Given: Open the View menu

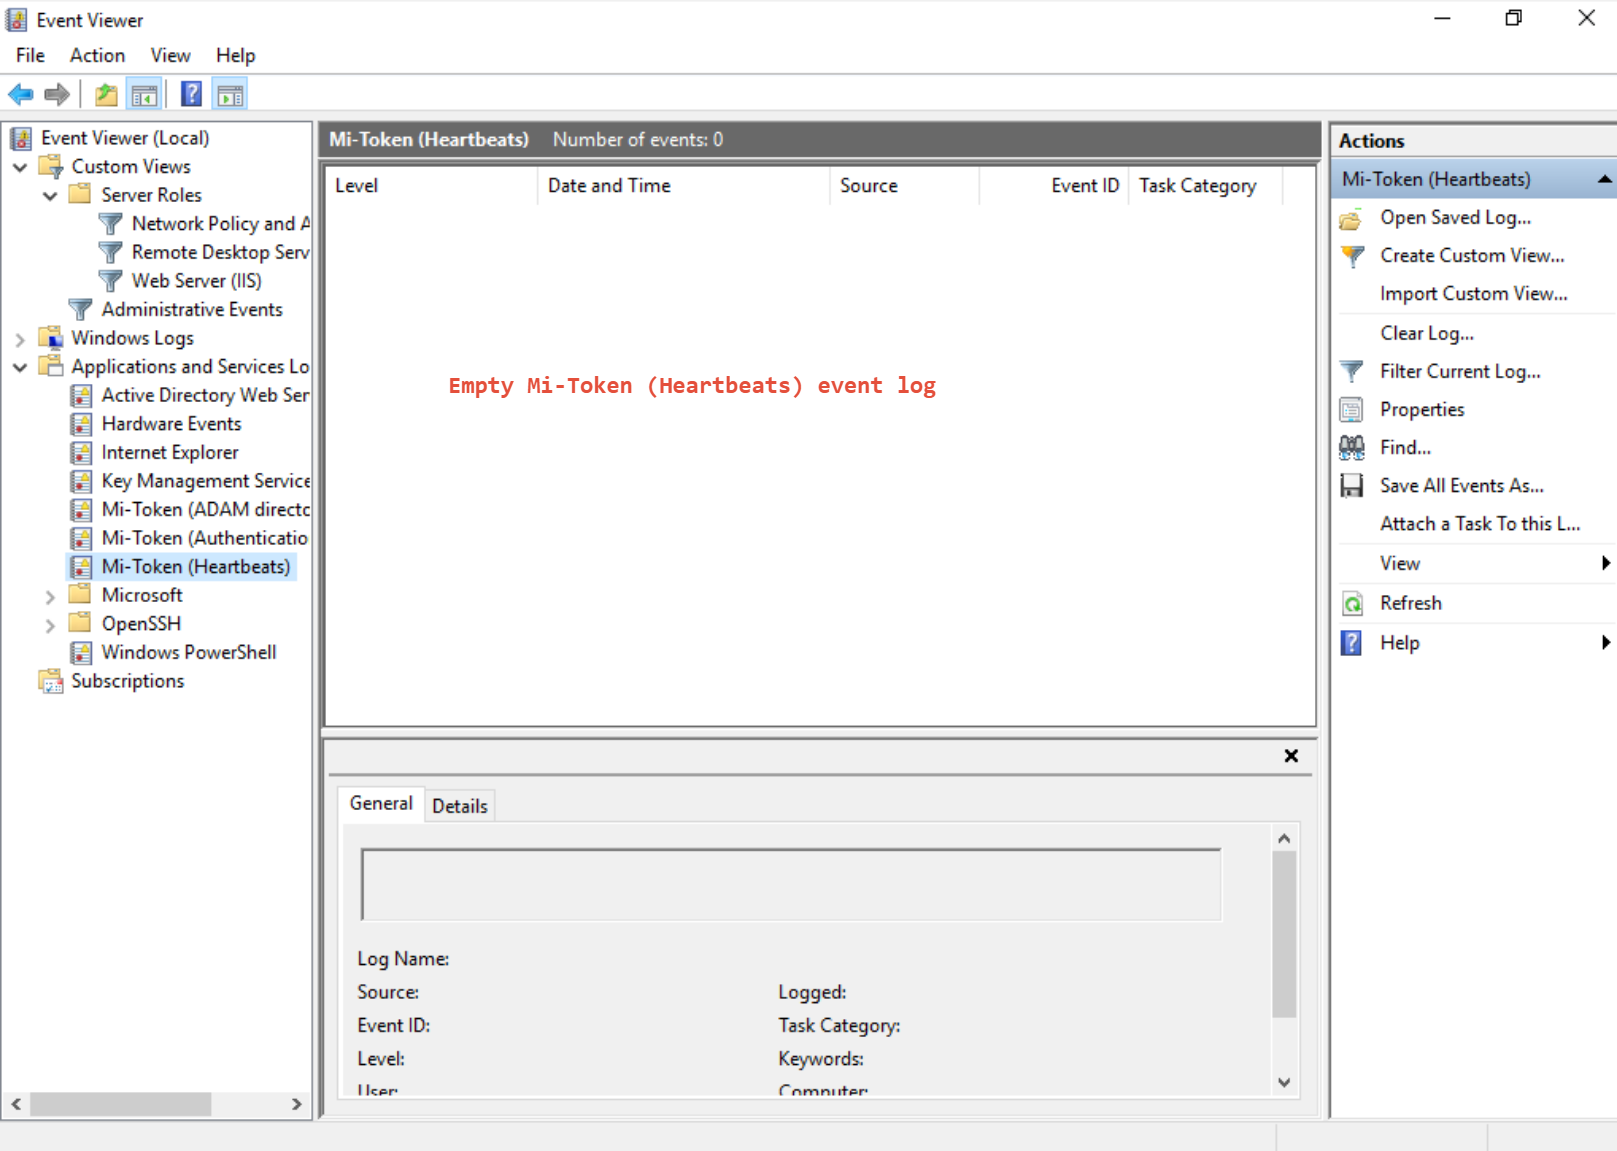Looking at the screenshot, I should (x=170, y=55).
